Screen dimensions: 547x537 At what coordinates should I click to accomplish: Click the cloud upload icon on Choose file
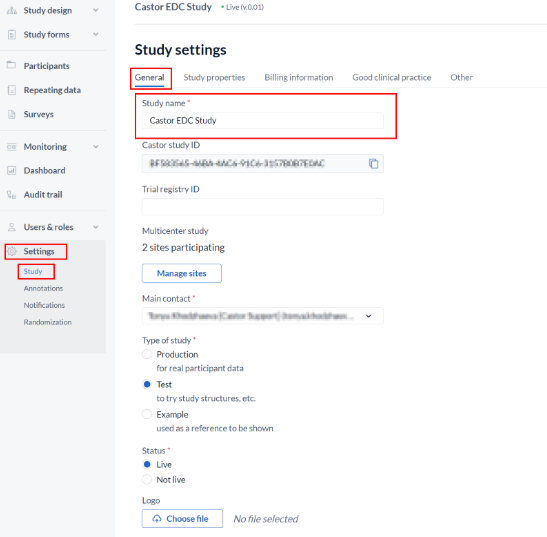click(157, 519)
